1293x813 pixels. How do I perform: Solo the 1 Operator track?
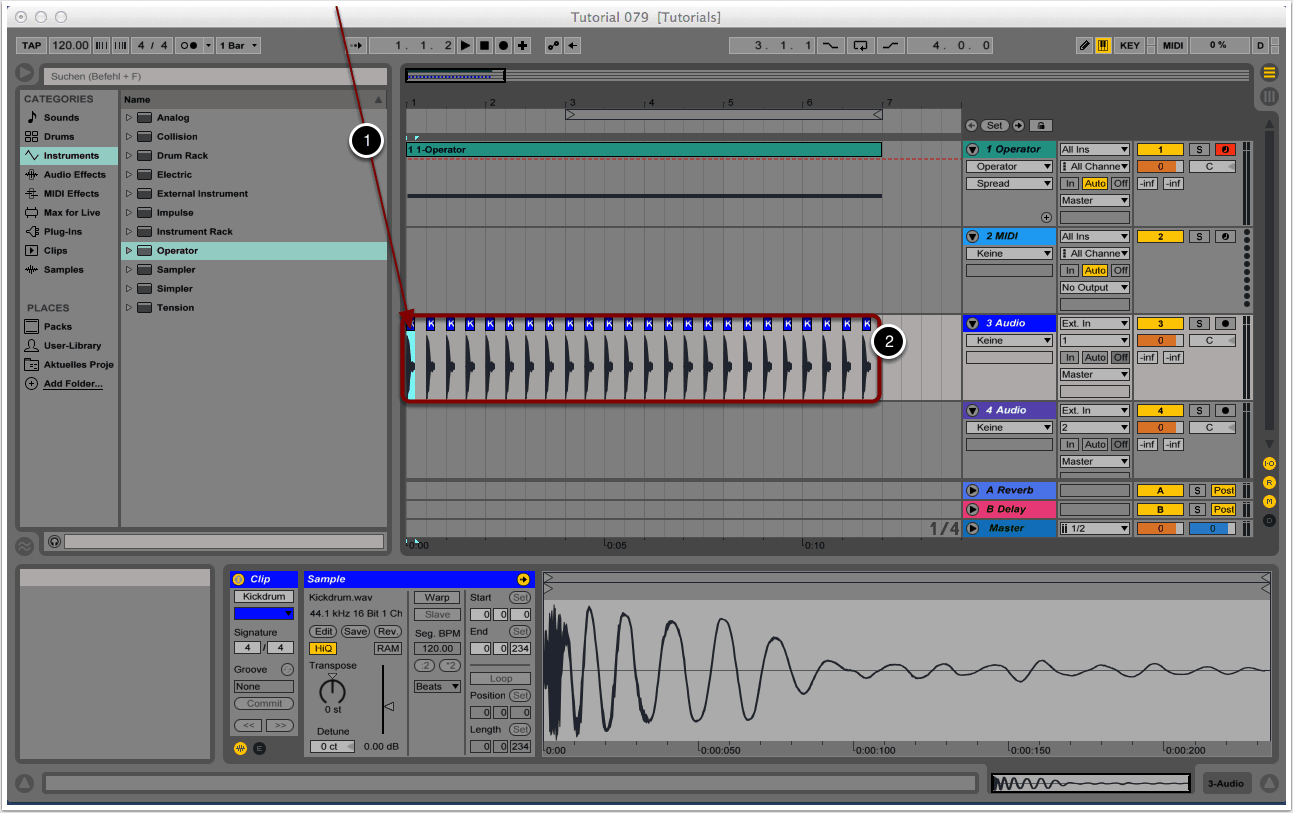coord(1198,150)
